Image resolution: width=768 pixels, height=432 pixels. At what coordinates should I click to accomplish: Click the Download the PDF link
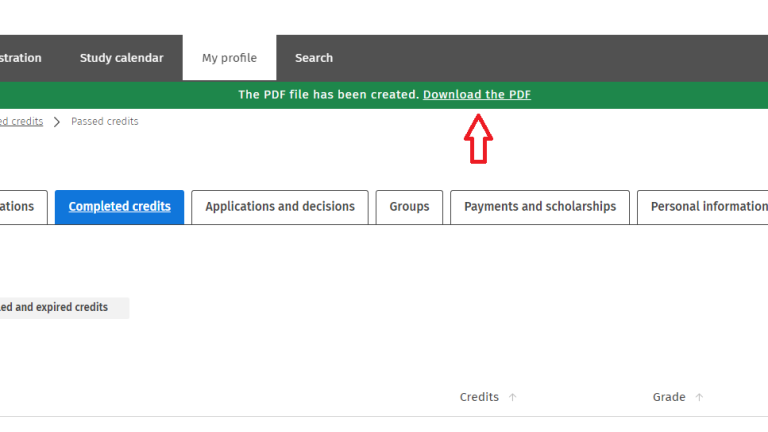[x=477, y=95]
